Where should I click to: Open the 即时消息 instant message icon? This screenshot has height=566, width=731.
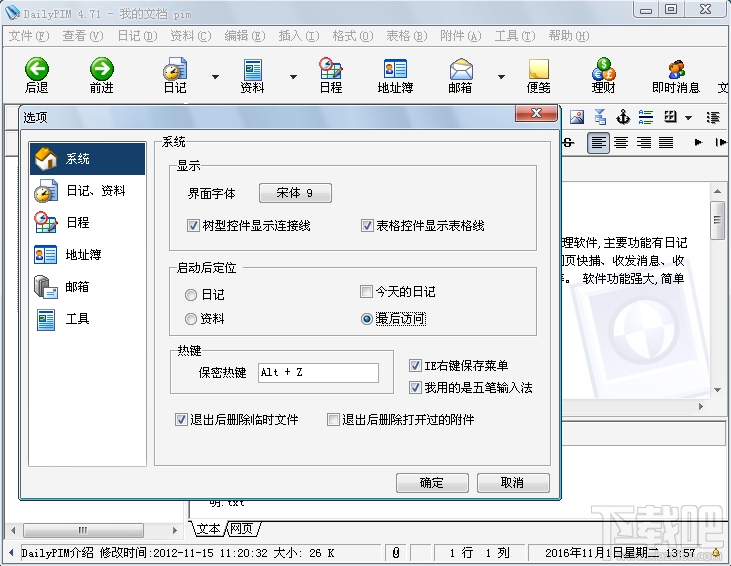click(x=676, y=69)
